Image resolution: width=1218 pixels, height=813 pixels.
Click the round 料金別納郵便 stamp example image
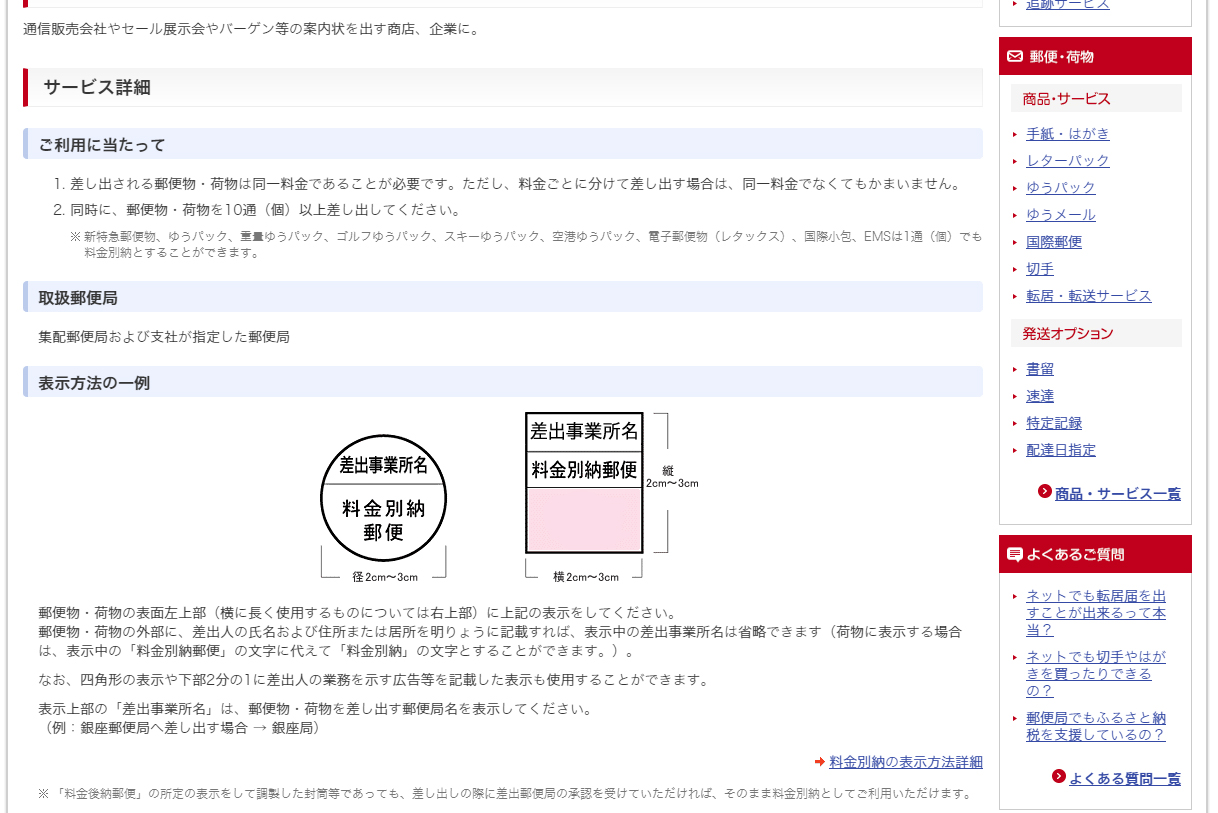[383, 499]
